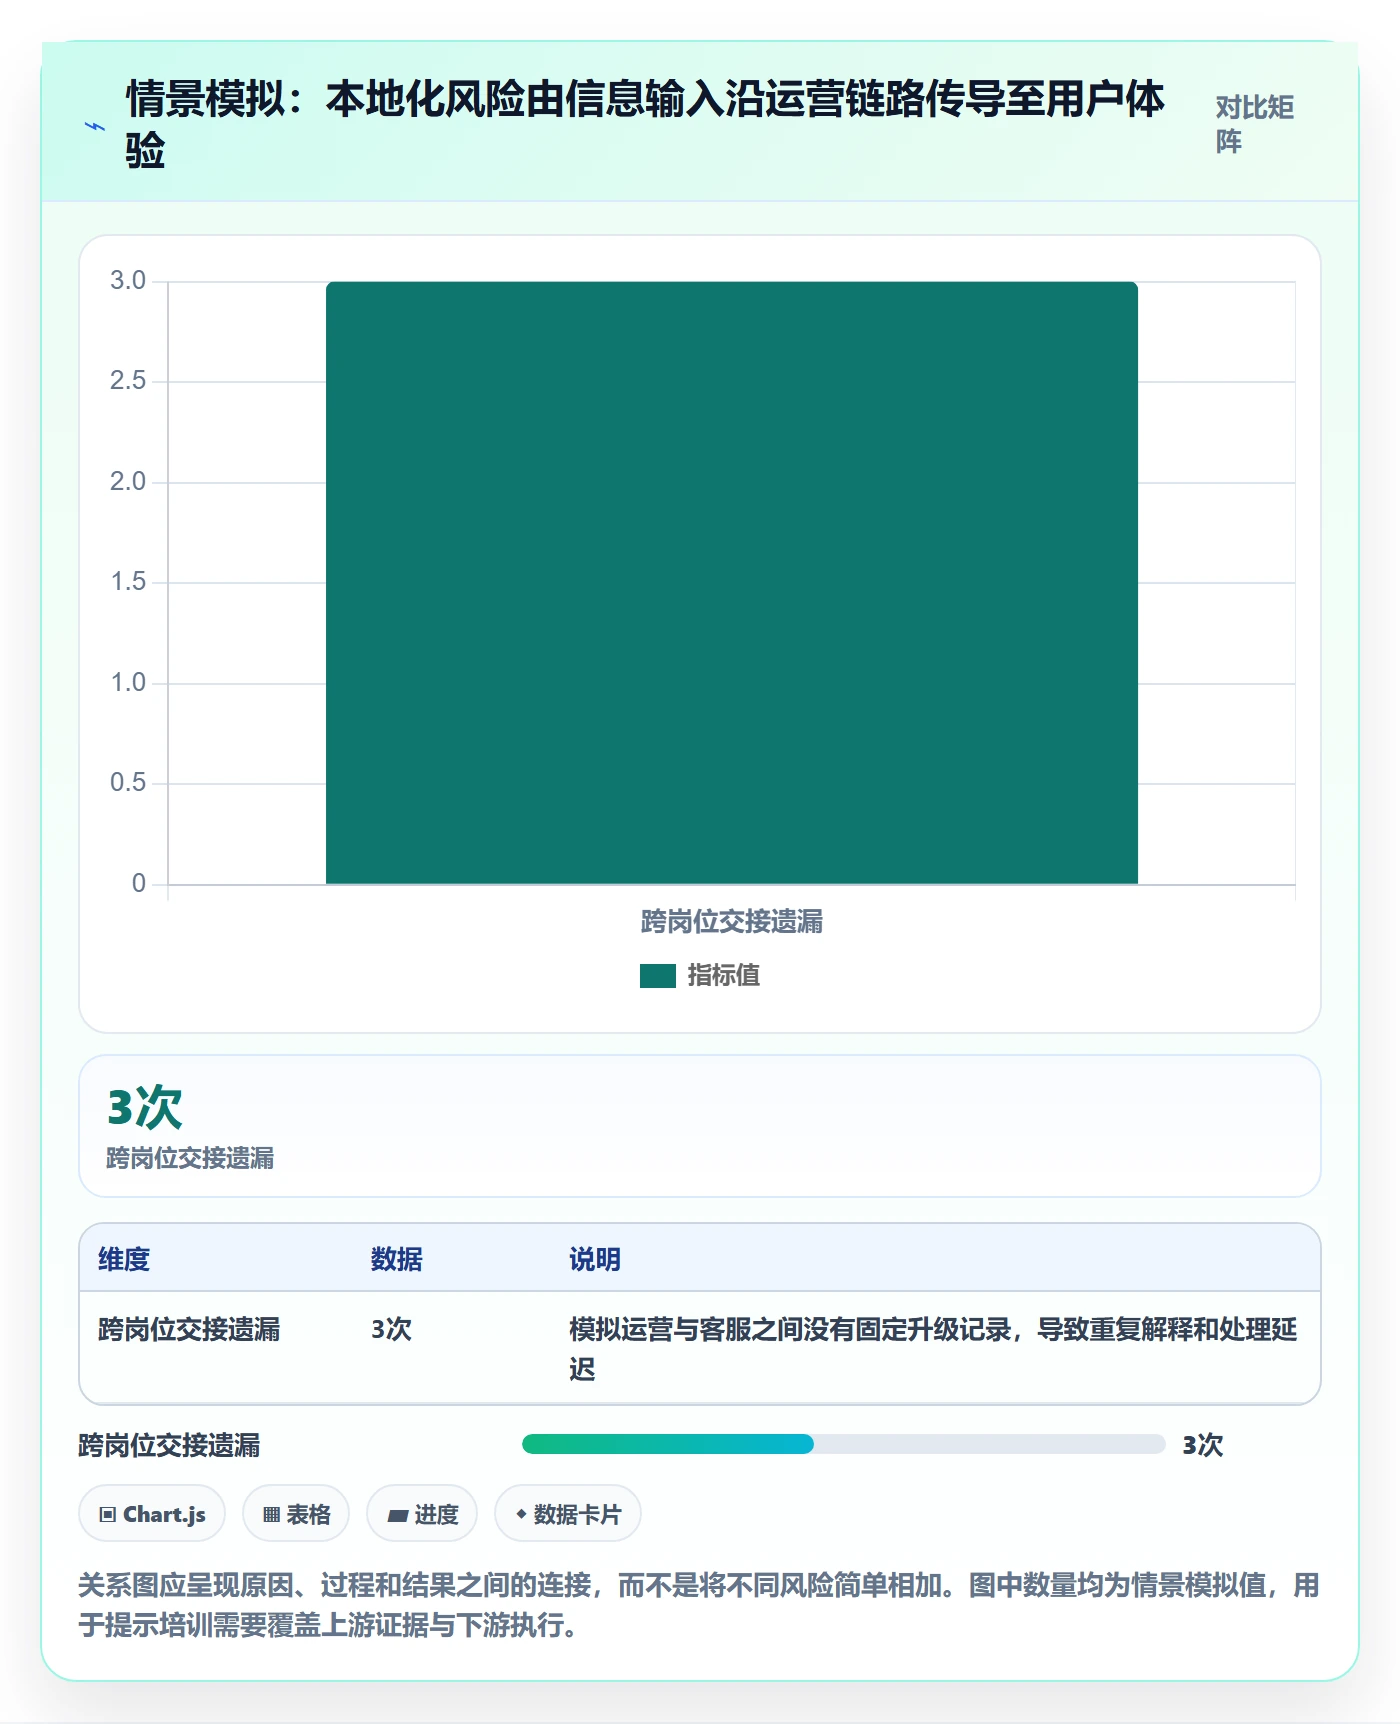Click the 维度 column header
Screen dimensions: 1400x1724
(x=124, y=1259)
